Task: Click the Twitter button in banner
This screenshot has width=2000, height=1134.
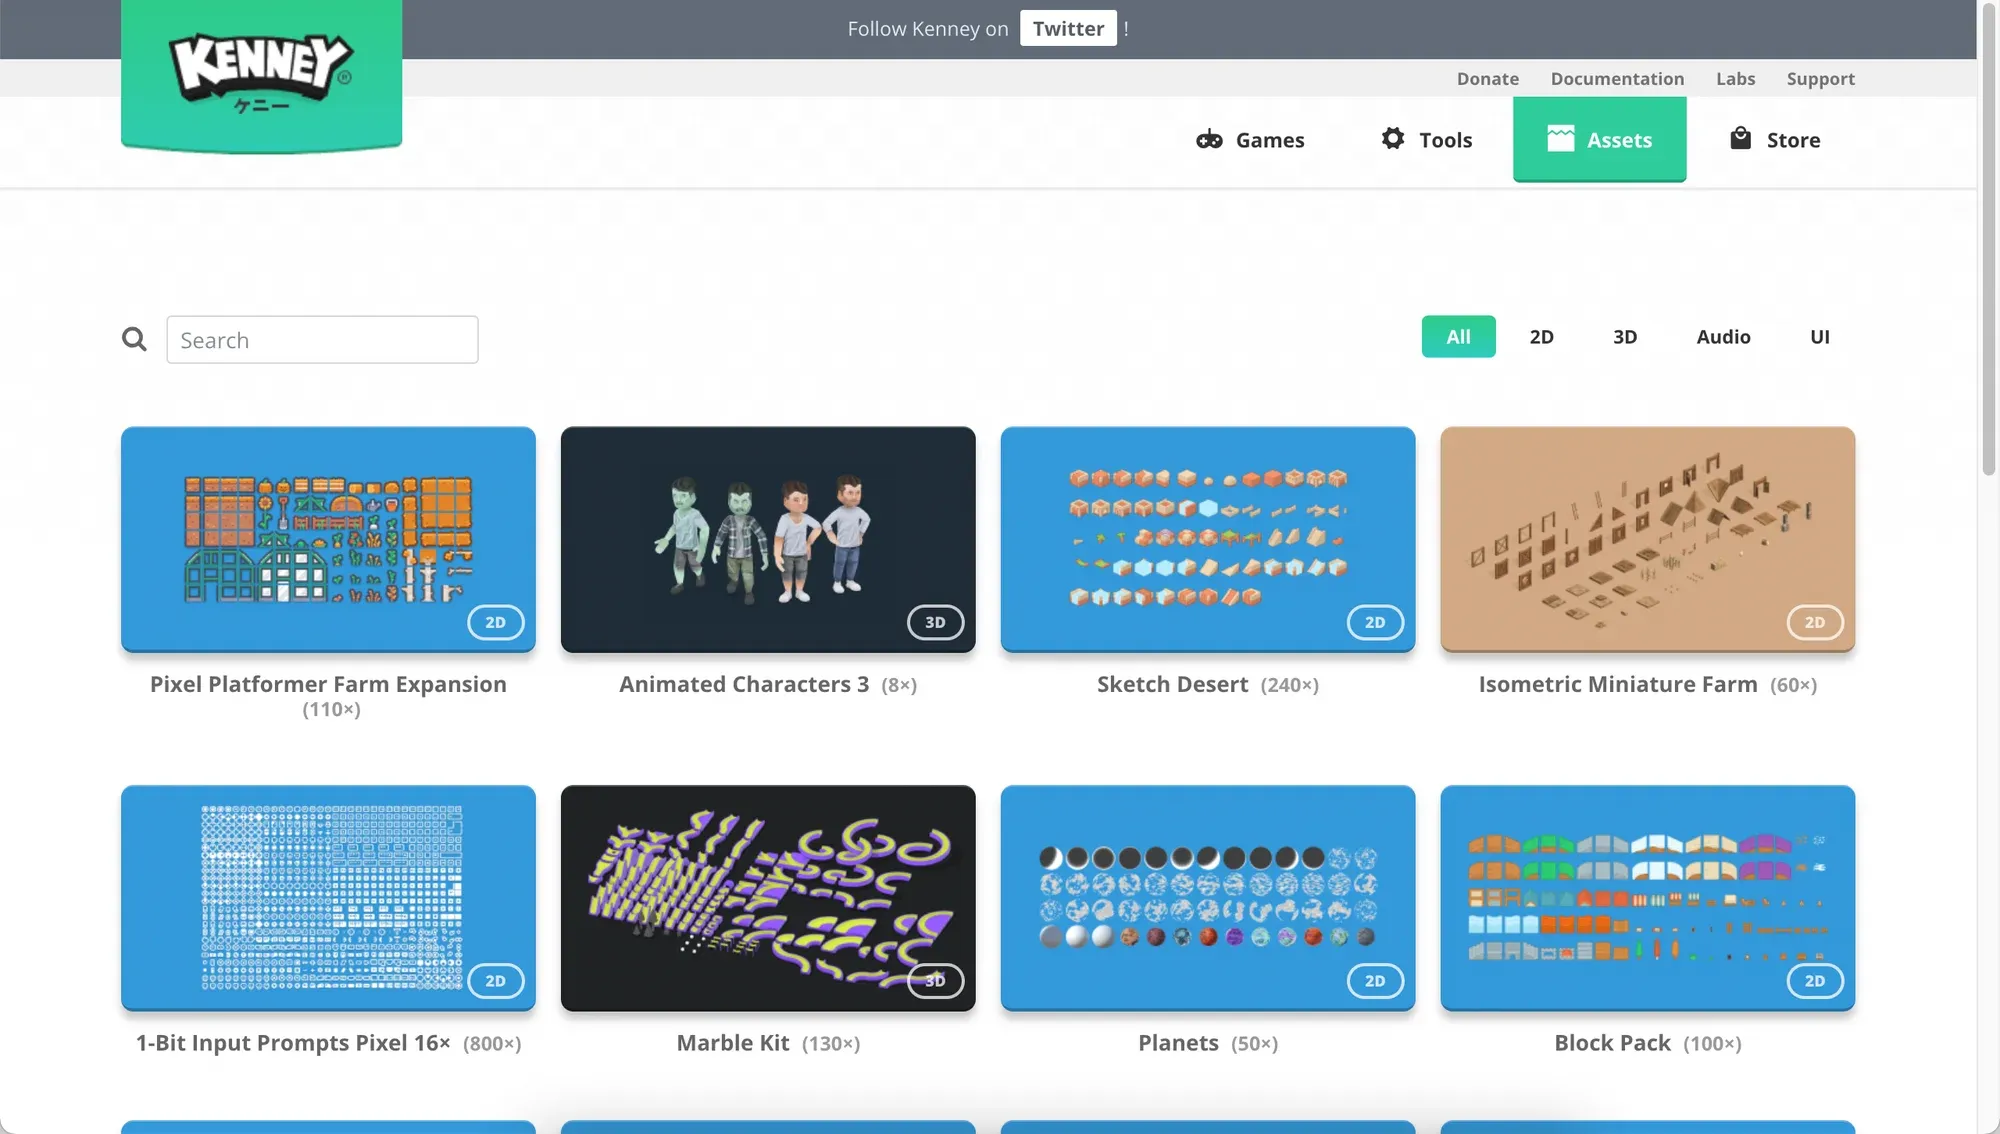Action: coord(1068,29)
